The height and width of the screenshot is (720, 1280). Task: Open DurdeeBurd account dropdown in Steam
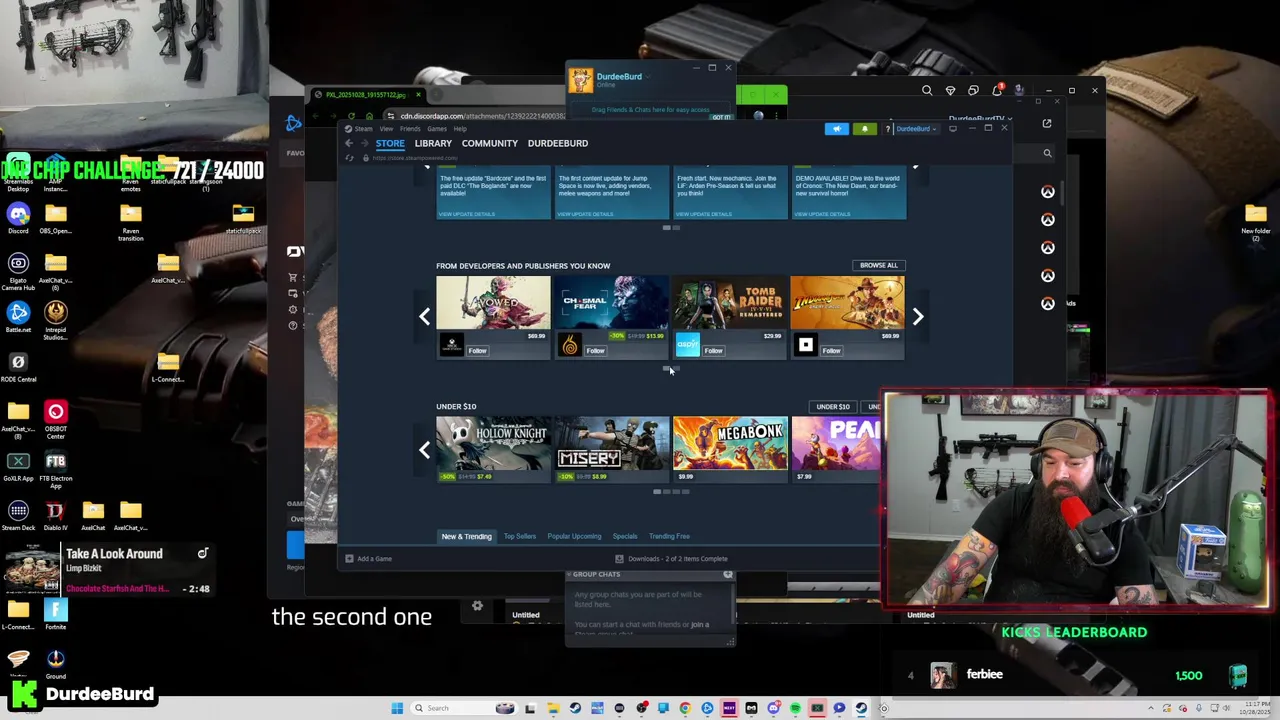(x=916, y=128)
